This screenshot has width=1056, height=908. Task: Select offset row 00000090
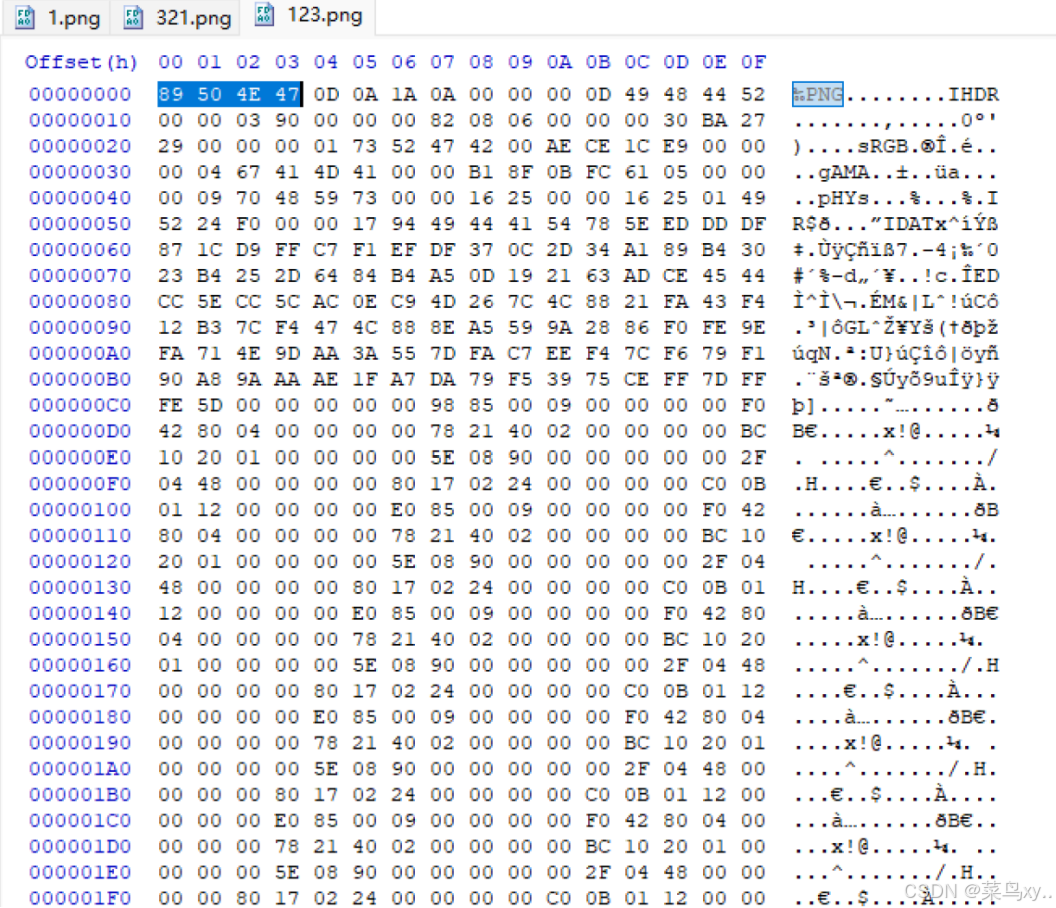coord(80,327)
